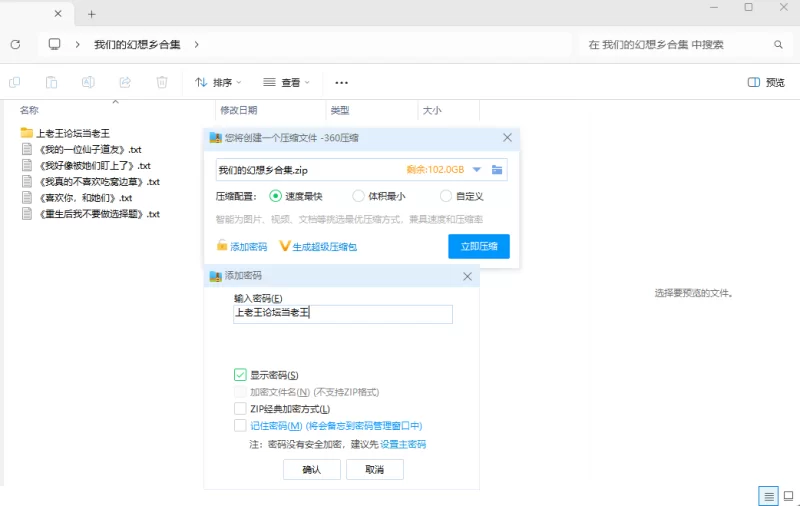This screenshot has width=800, height=506.
Task: Sort by 类型 column header
Action: [x=340, y=110]
